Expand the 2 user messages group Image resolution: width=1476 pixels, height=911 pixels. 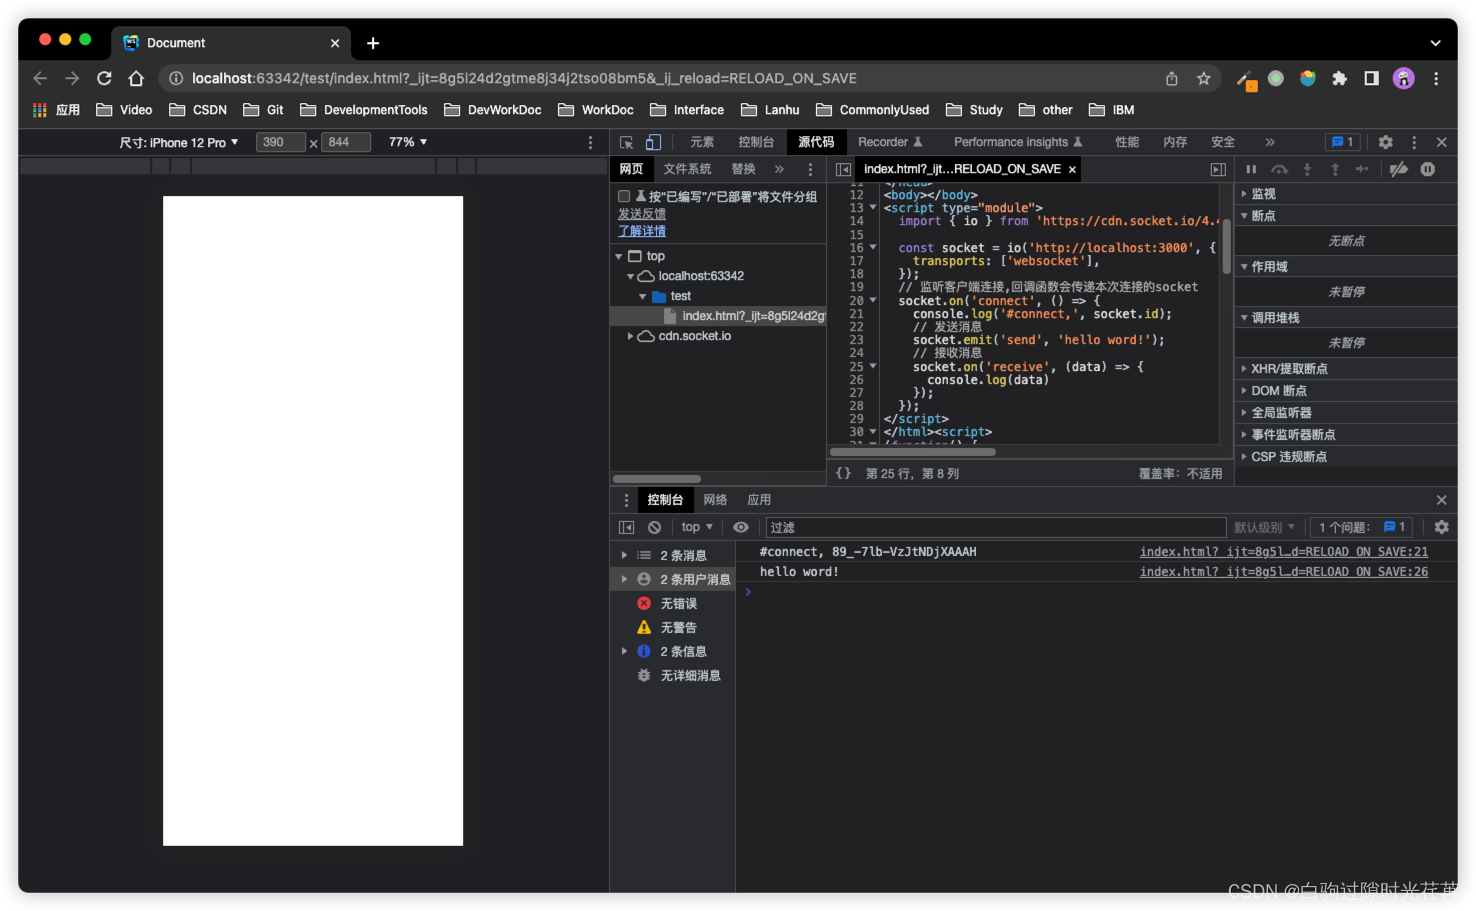[624, 579]
